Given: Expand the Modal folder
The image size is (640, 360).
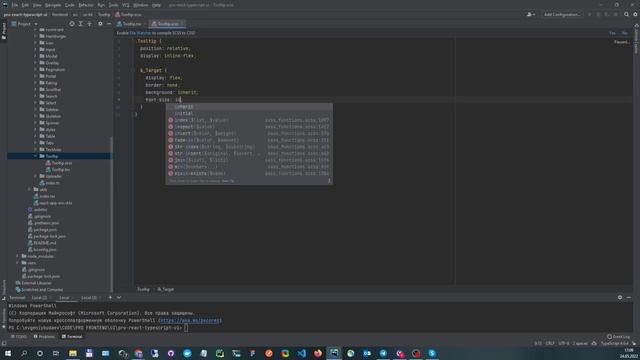Looking at the screenshot, I should tap(36, 56).
